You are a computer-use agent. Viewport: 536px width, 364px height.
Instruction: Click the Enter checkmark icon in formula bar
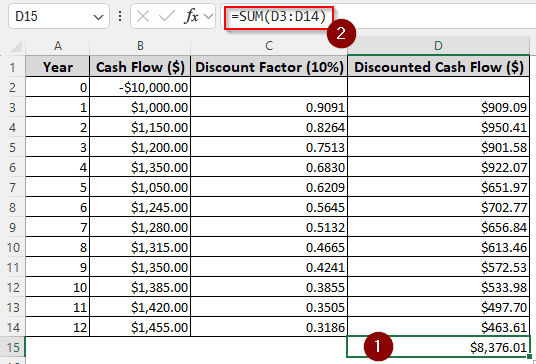tap(167, 16)
